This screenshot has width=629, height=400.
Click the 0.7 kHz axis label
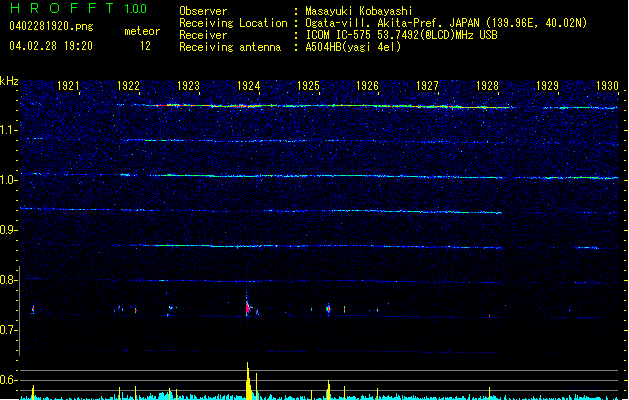(x=9, y=330)
